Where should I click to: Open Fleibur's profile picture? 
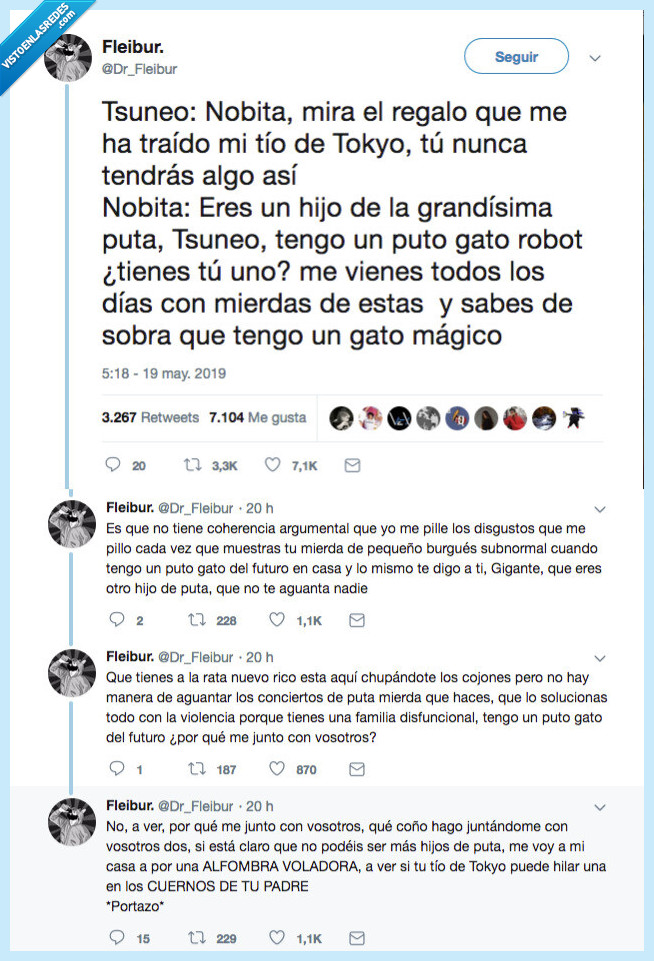coord(69,55)
